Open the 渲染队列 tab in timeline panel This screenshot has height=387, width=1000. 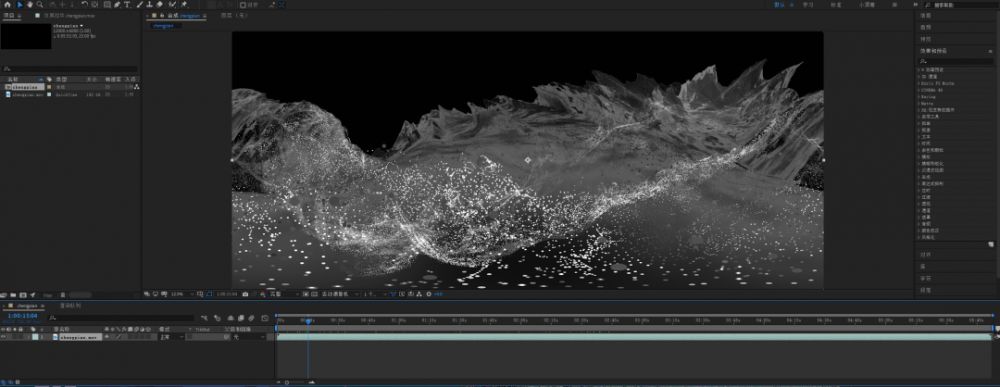tap(70, 306)
